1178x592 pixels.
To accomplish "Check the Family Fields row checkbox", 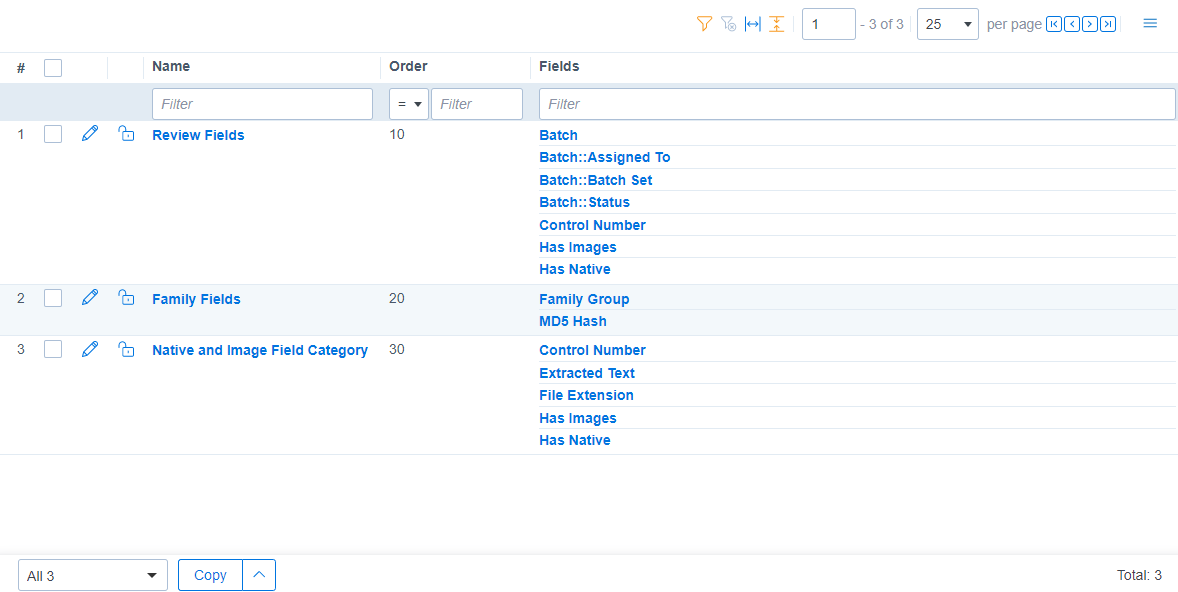I will click(53, 298).
